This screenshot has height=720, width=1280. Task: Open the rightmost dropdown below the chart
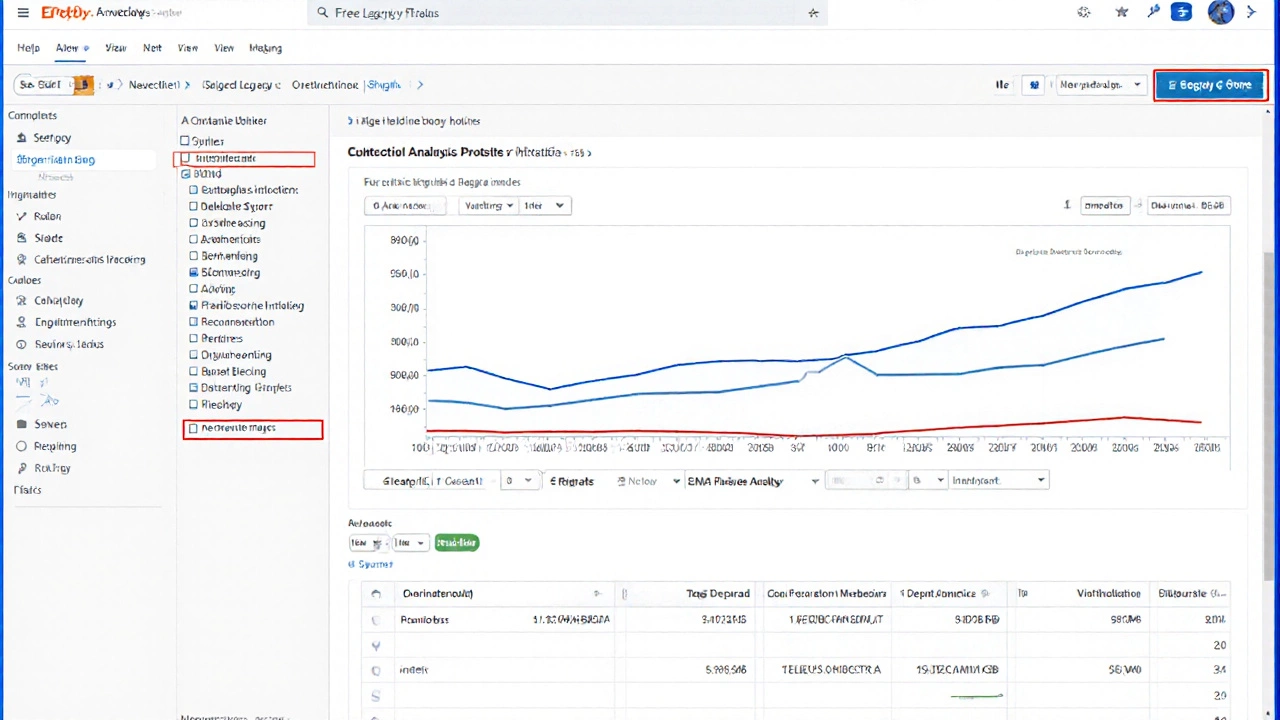(x=998, y=481)
